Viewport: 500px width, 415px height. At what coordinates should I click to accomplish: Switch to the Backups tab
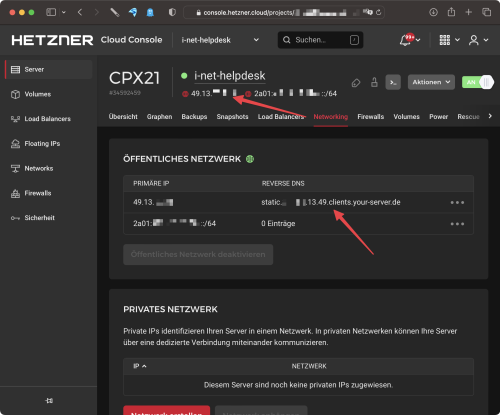pos(194,117)
